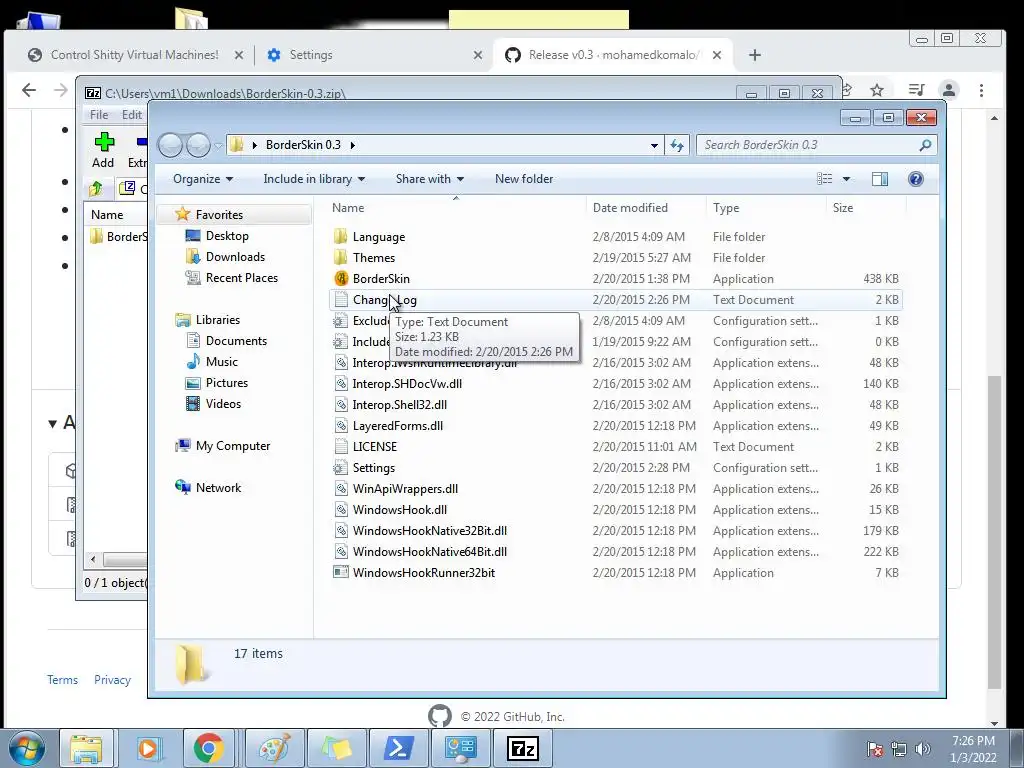Open File menu in 7-Zip window
The height and width of the screenshot is (768, 1024).
[99, 115]
